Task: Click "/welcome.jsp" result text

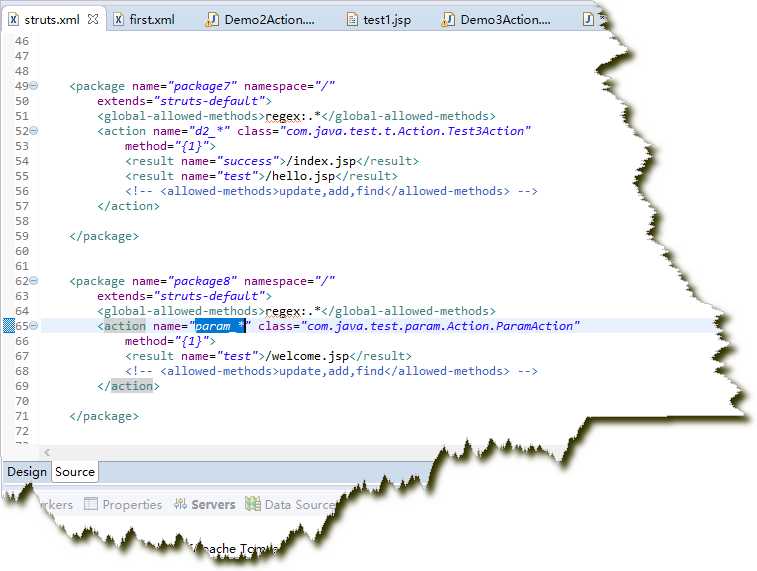Action: (307, 356)
